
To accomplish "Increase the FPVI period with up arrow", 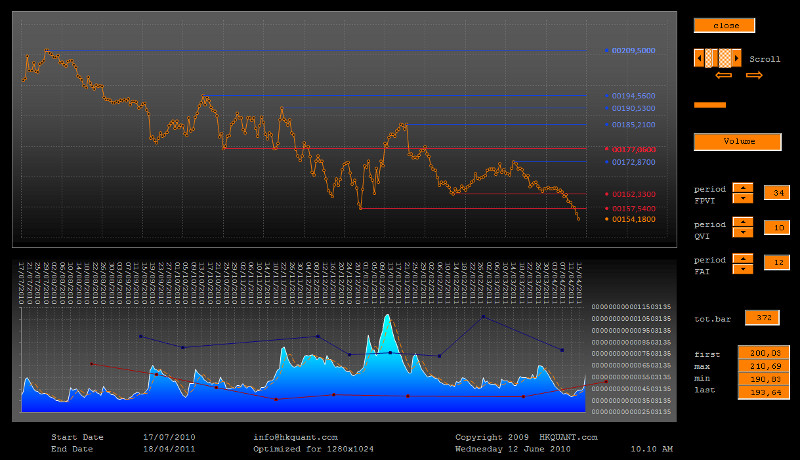I will click(743, 187).
